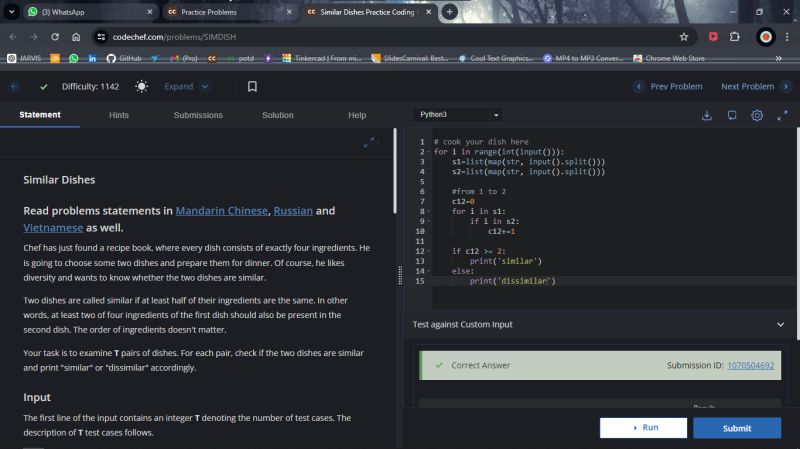Collapse code fold arrow at line 14
The height and width of the screenshot is (449, 800).
[x=429, y=271]
